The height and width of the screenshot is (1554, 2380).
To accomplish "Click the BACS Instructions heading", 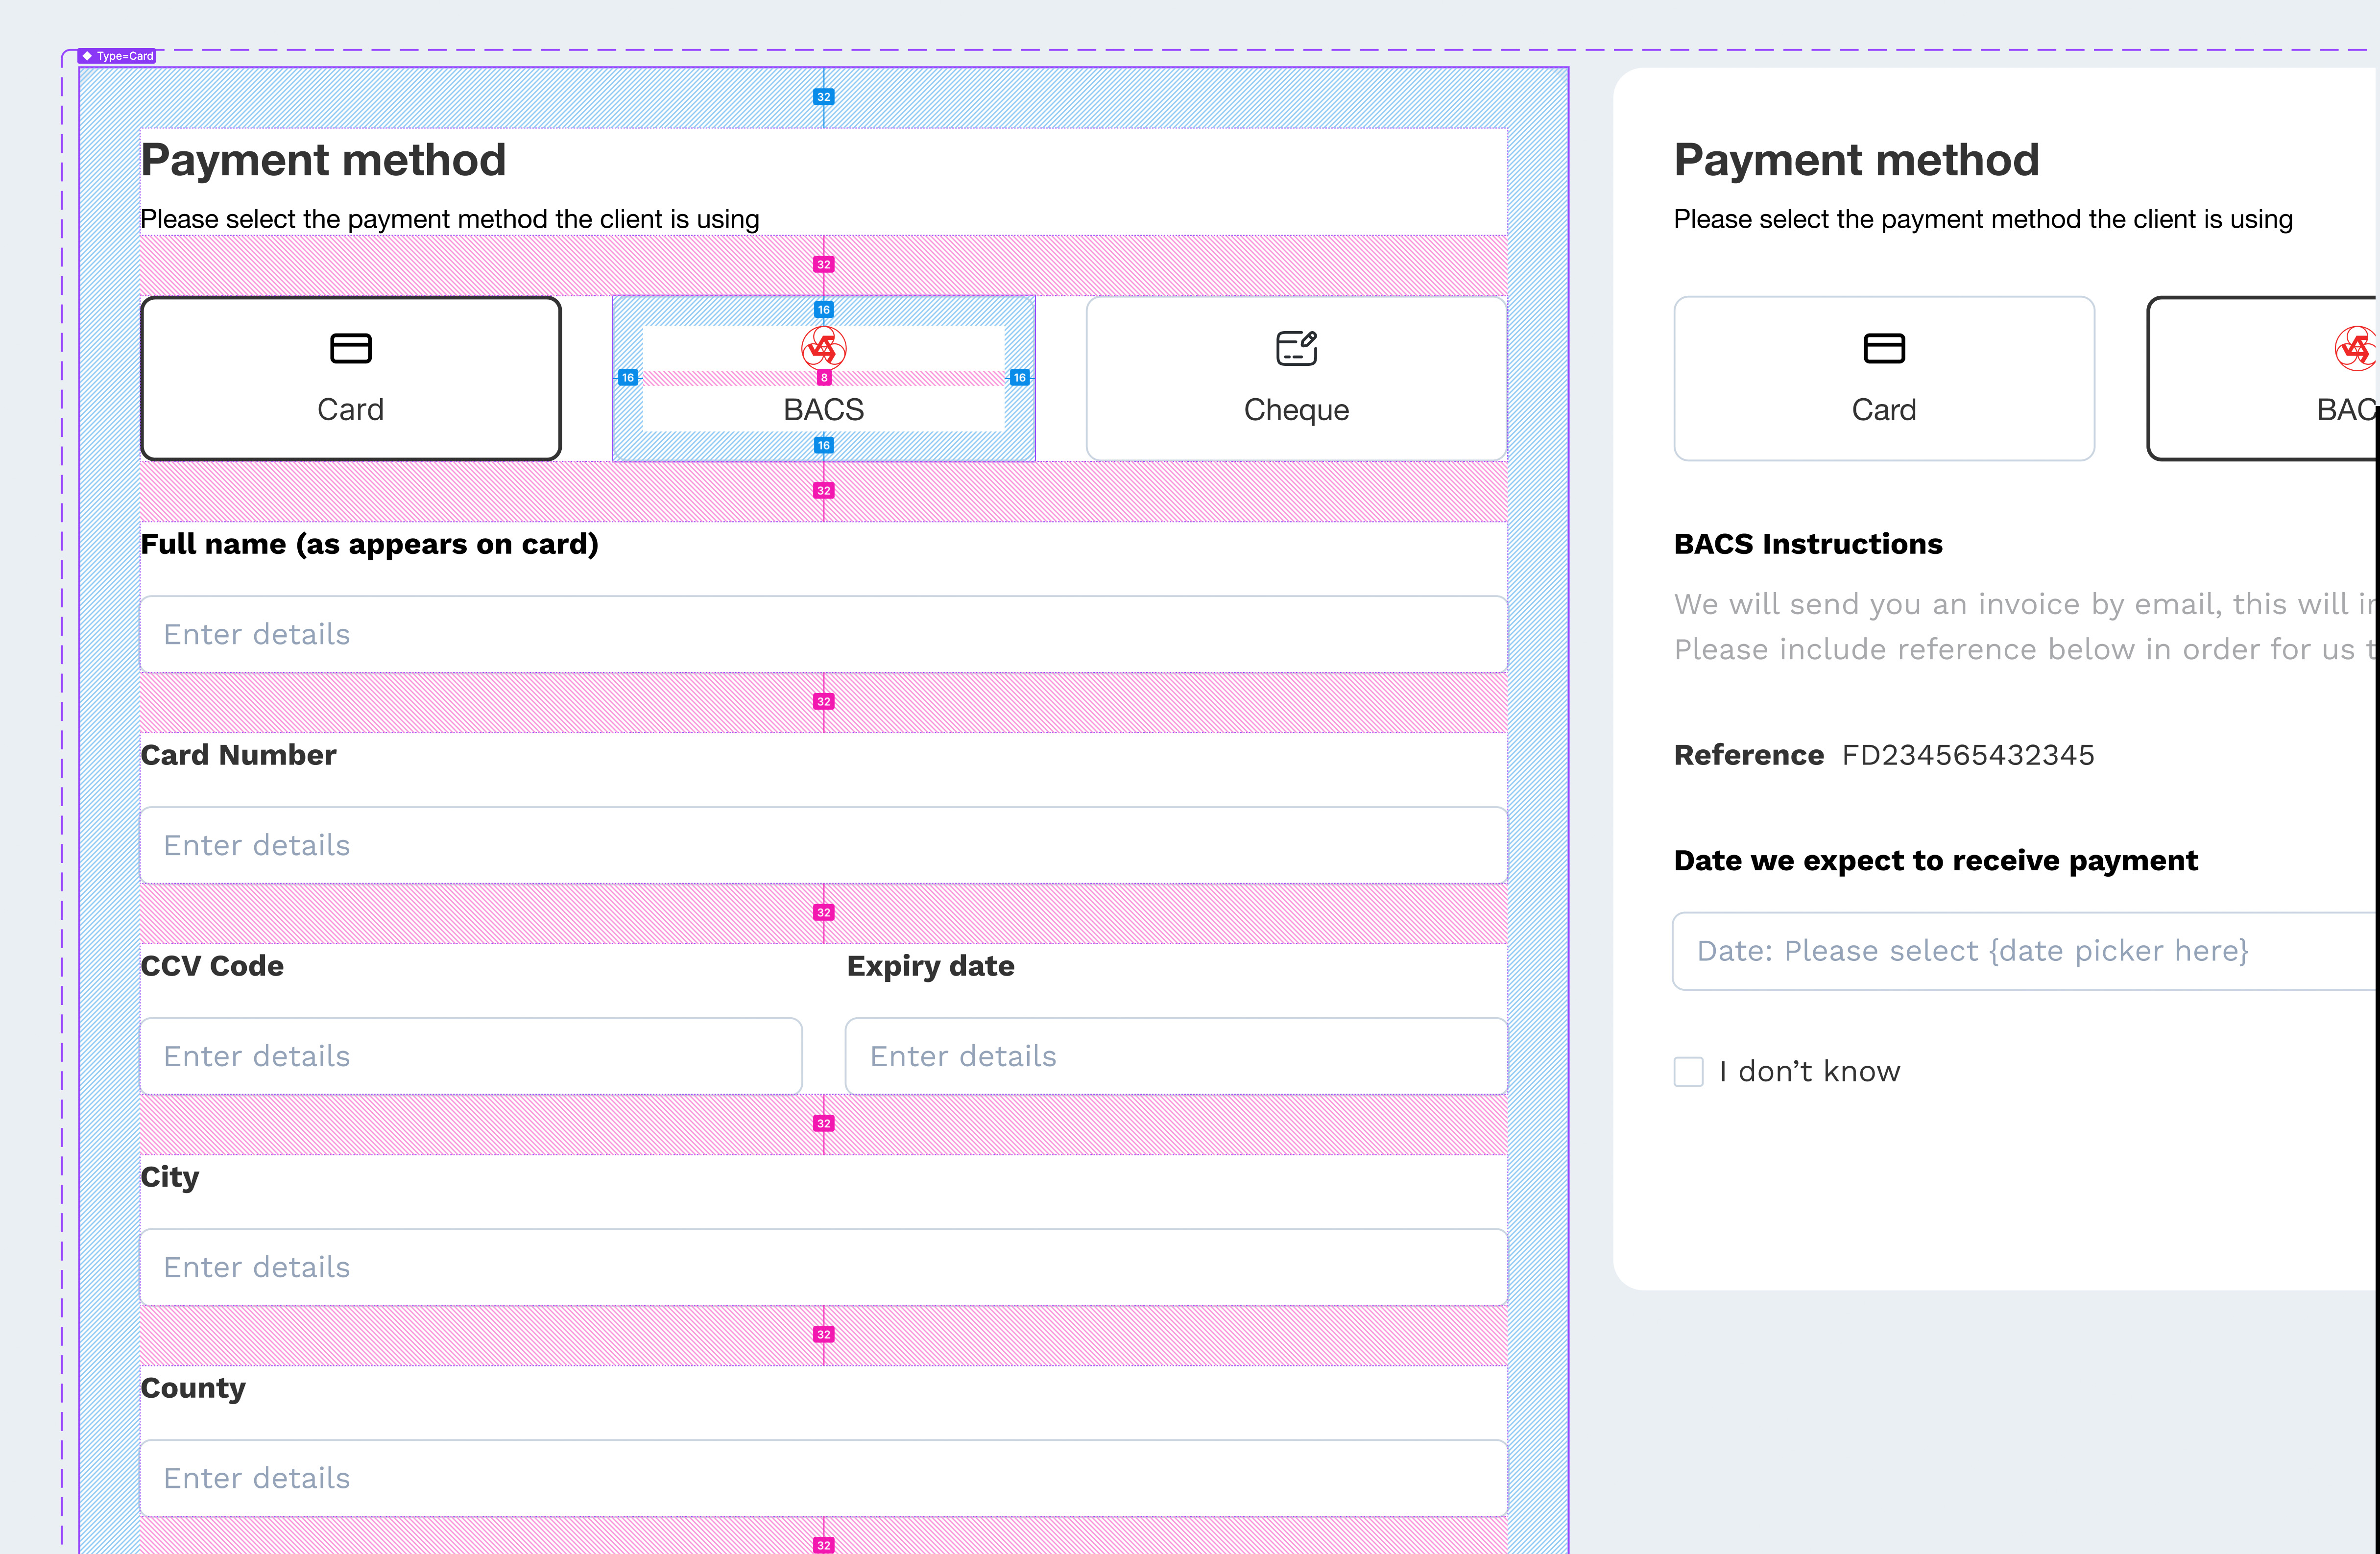I will pyautogui.click(x=1808, y=544).
